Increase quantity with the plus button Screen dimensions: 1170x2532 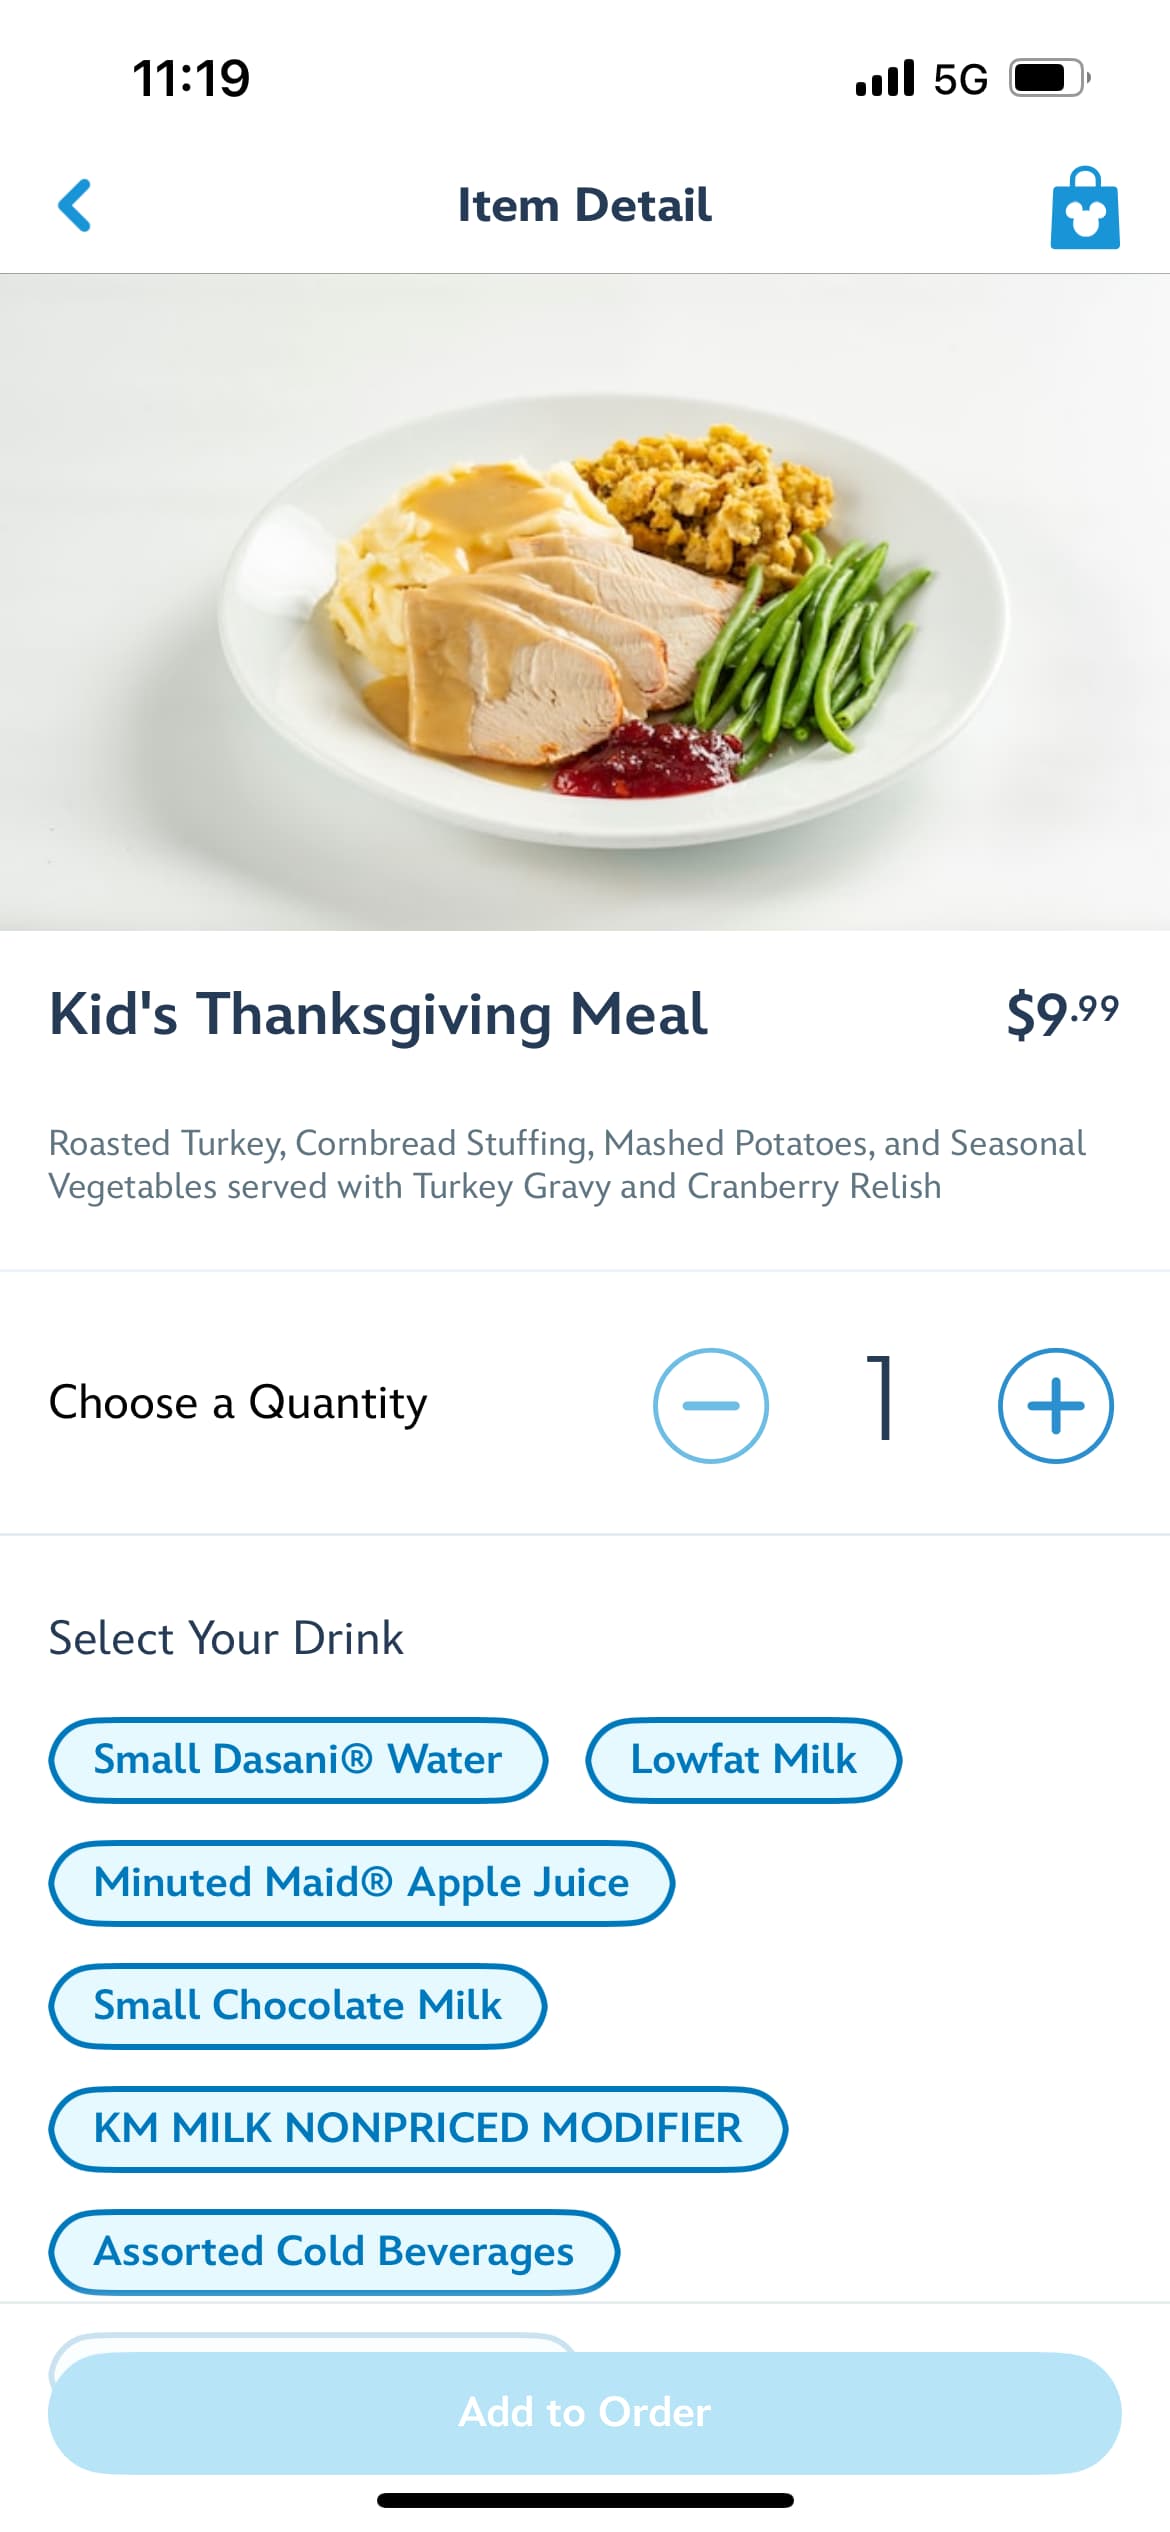1055,1405
